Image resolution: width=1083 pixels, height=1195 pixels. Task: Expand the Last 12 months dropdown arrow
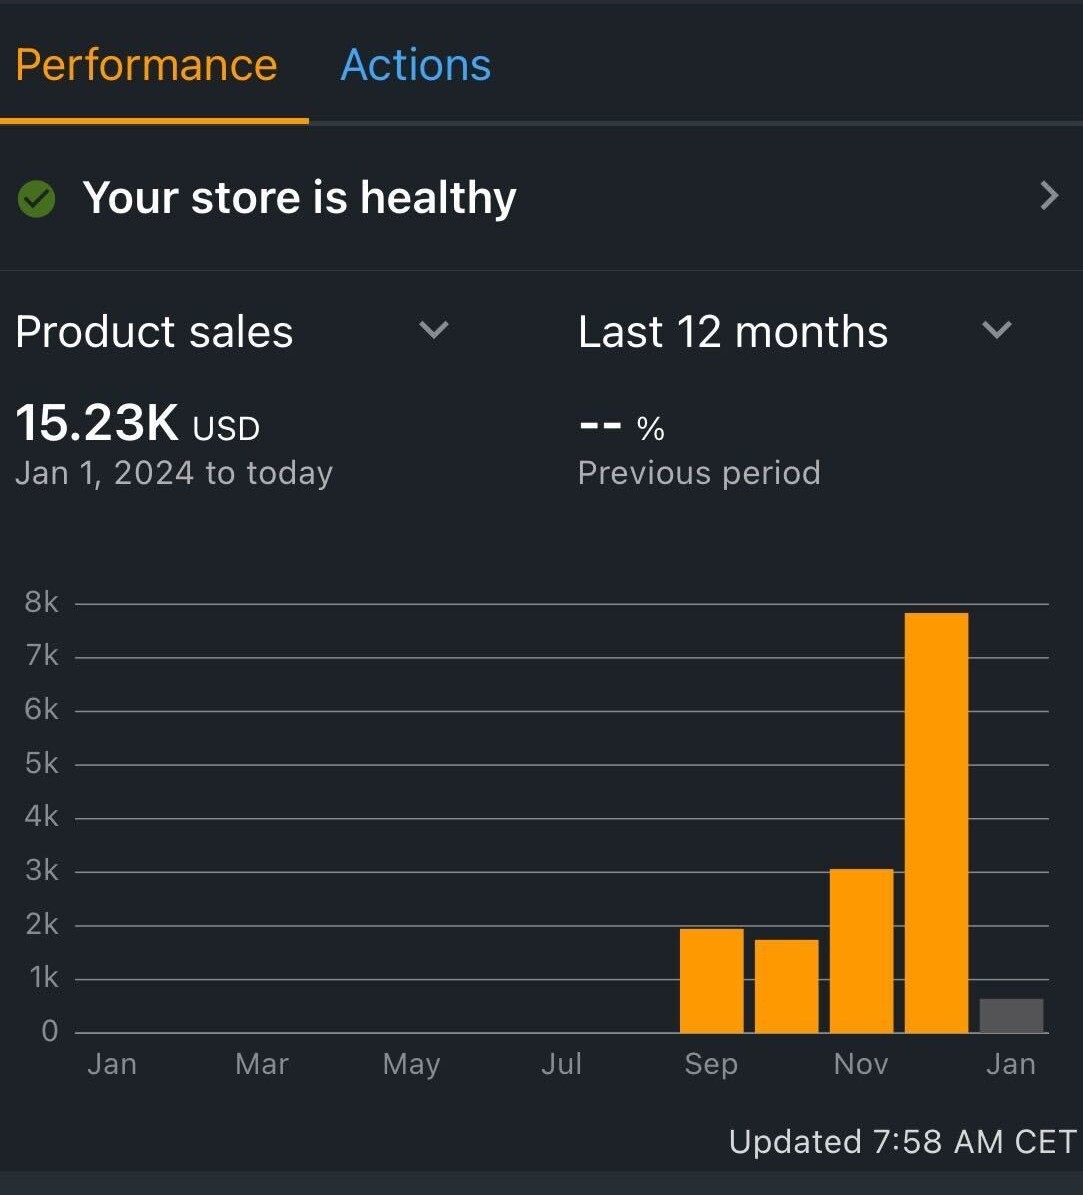pos(997,330)
